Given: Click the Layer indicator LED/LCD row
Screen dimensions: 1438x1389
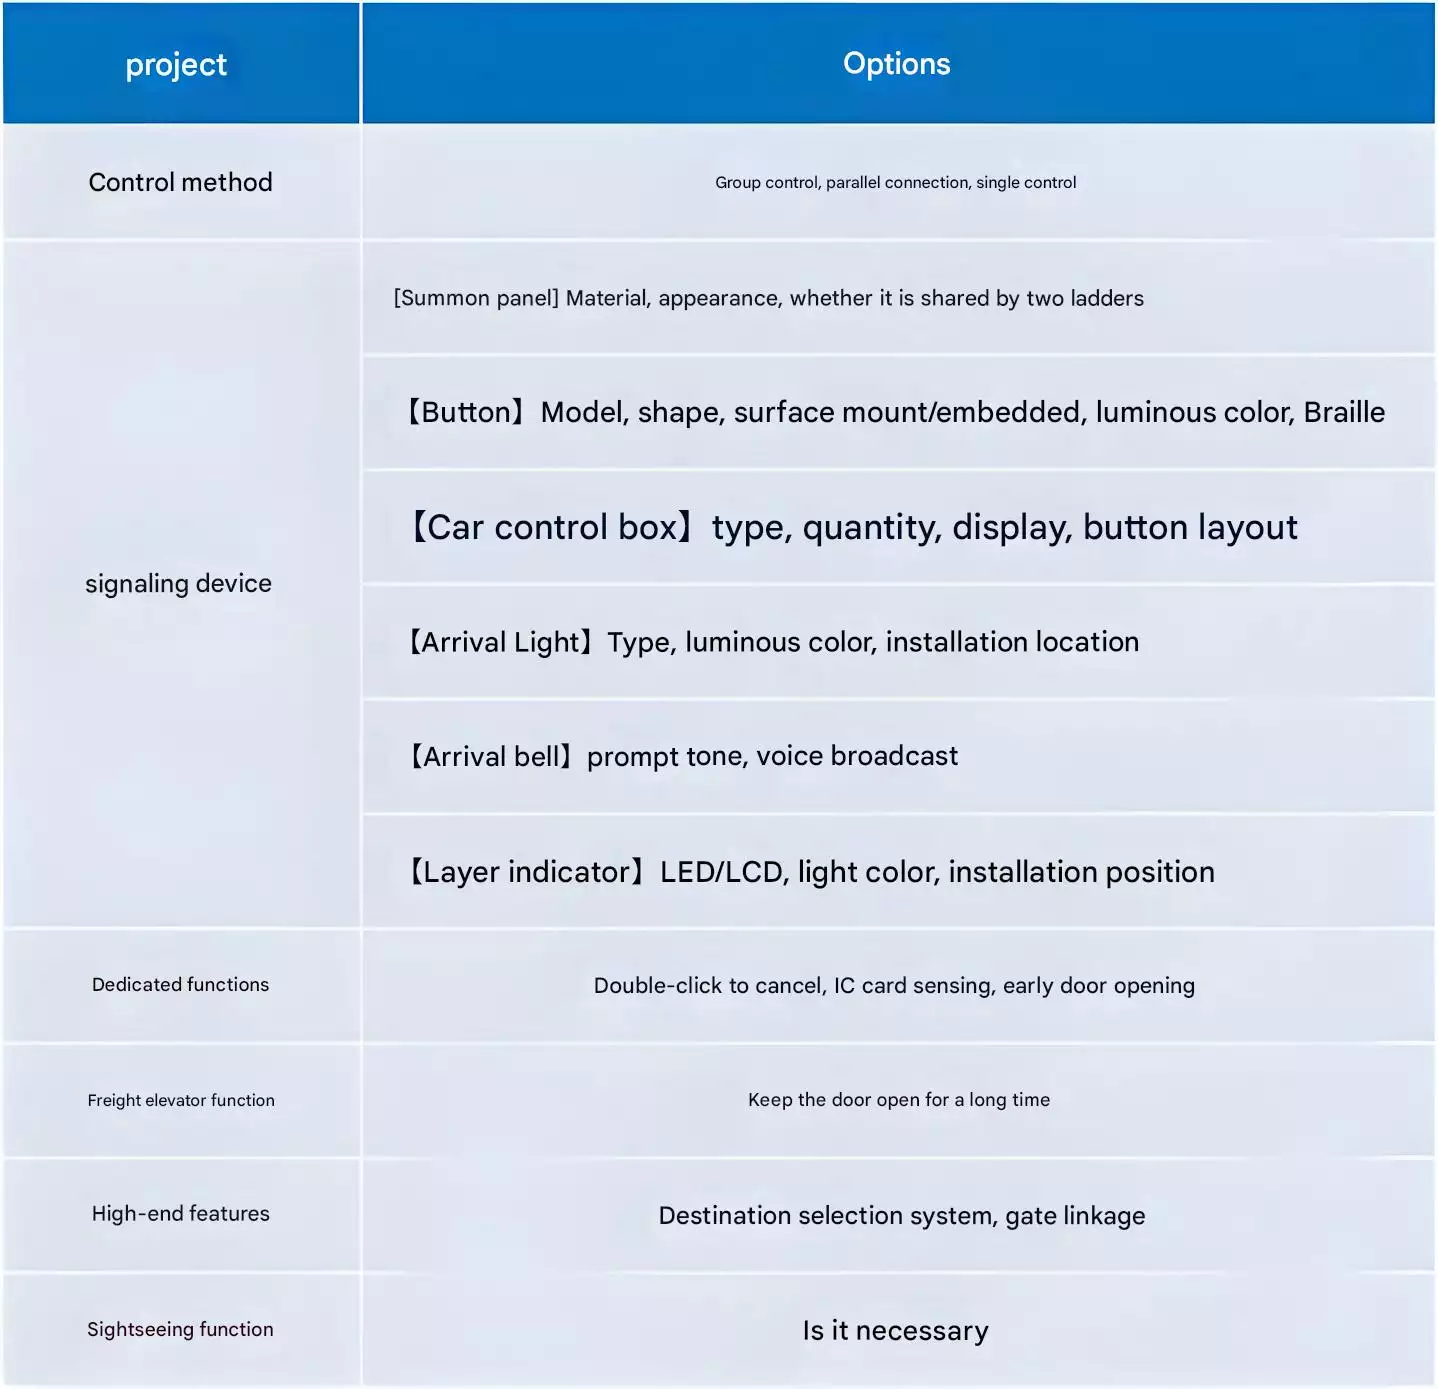Looking at the screenshot, I should pos(898,871).
